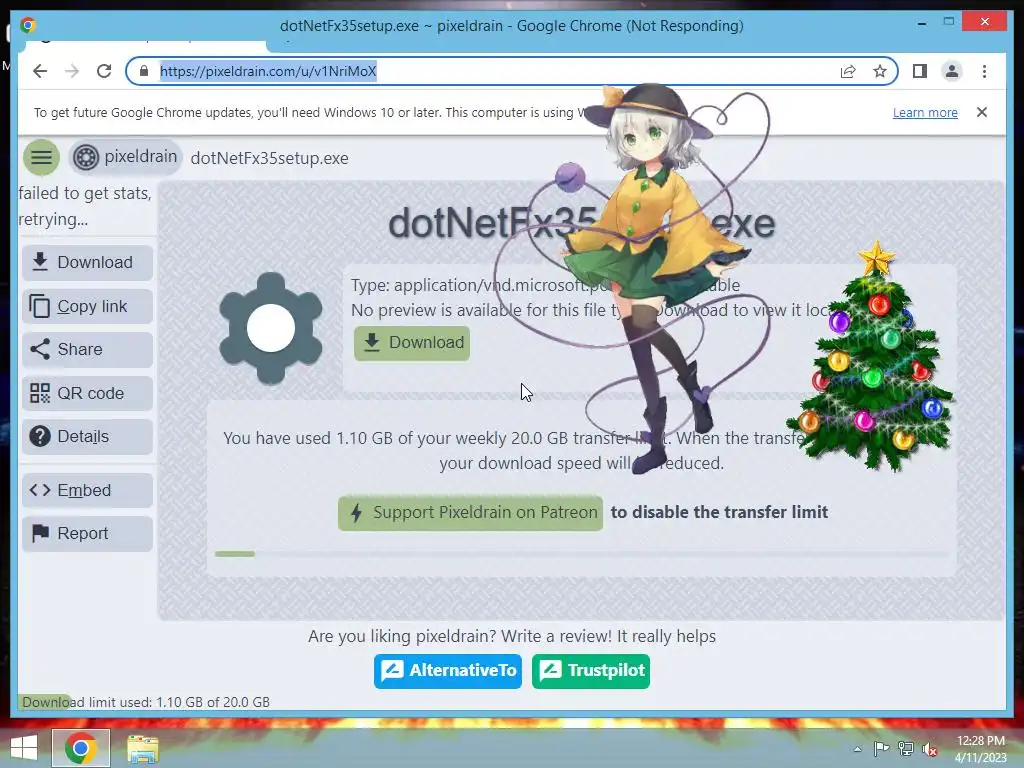Click the large gear file-type icon
Viewport: 1024px width, 768px height.
270,328
